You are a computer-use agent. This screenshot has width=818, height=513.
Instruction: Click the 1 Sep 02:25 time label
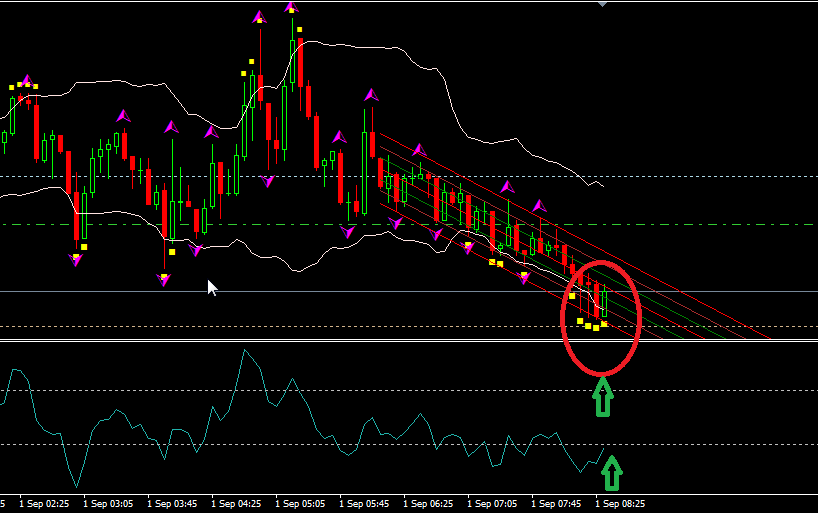44,504
